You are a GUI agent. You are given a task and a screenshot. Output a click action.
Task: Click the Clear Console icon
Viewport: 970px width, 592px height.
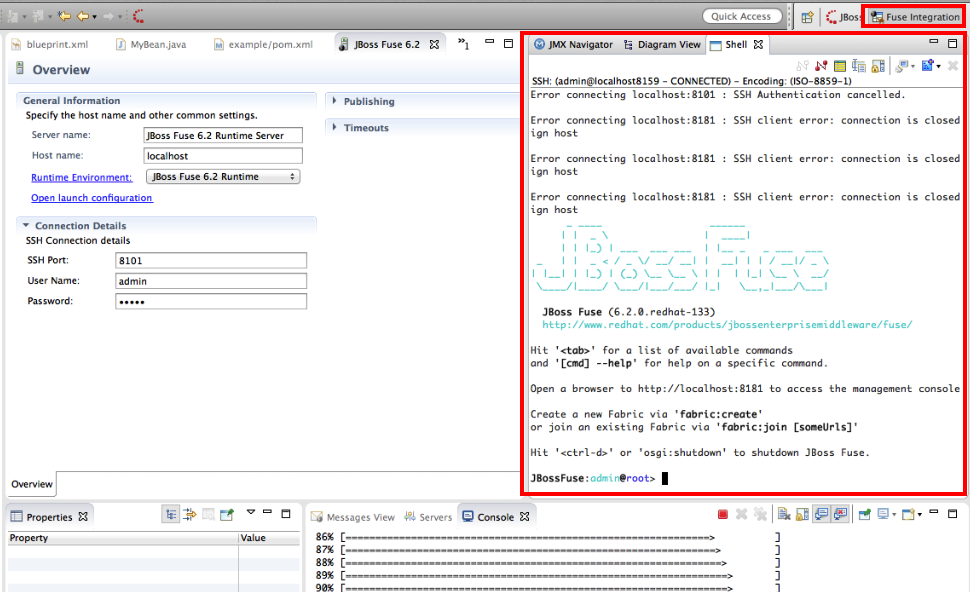[784, 514]
